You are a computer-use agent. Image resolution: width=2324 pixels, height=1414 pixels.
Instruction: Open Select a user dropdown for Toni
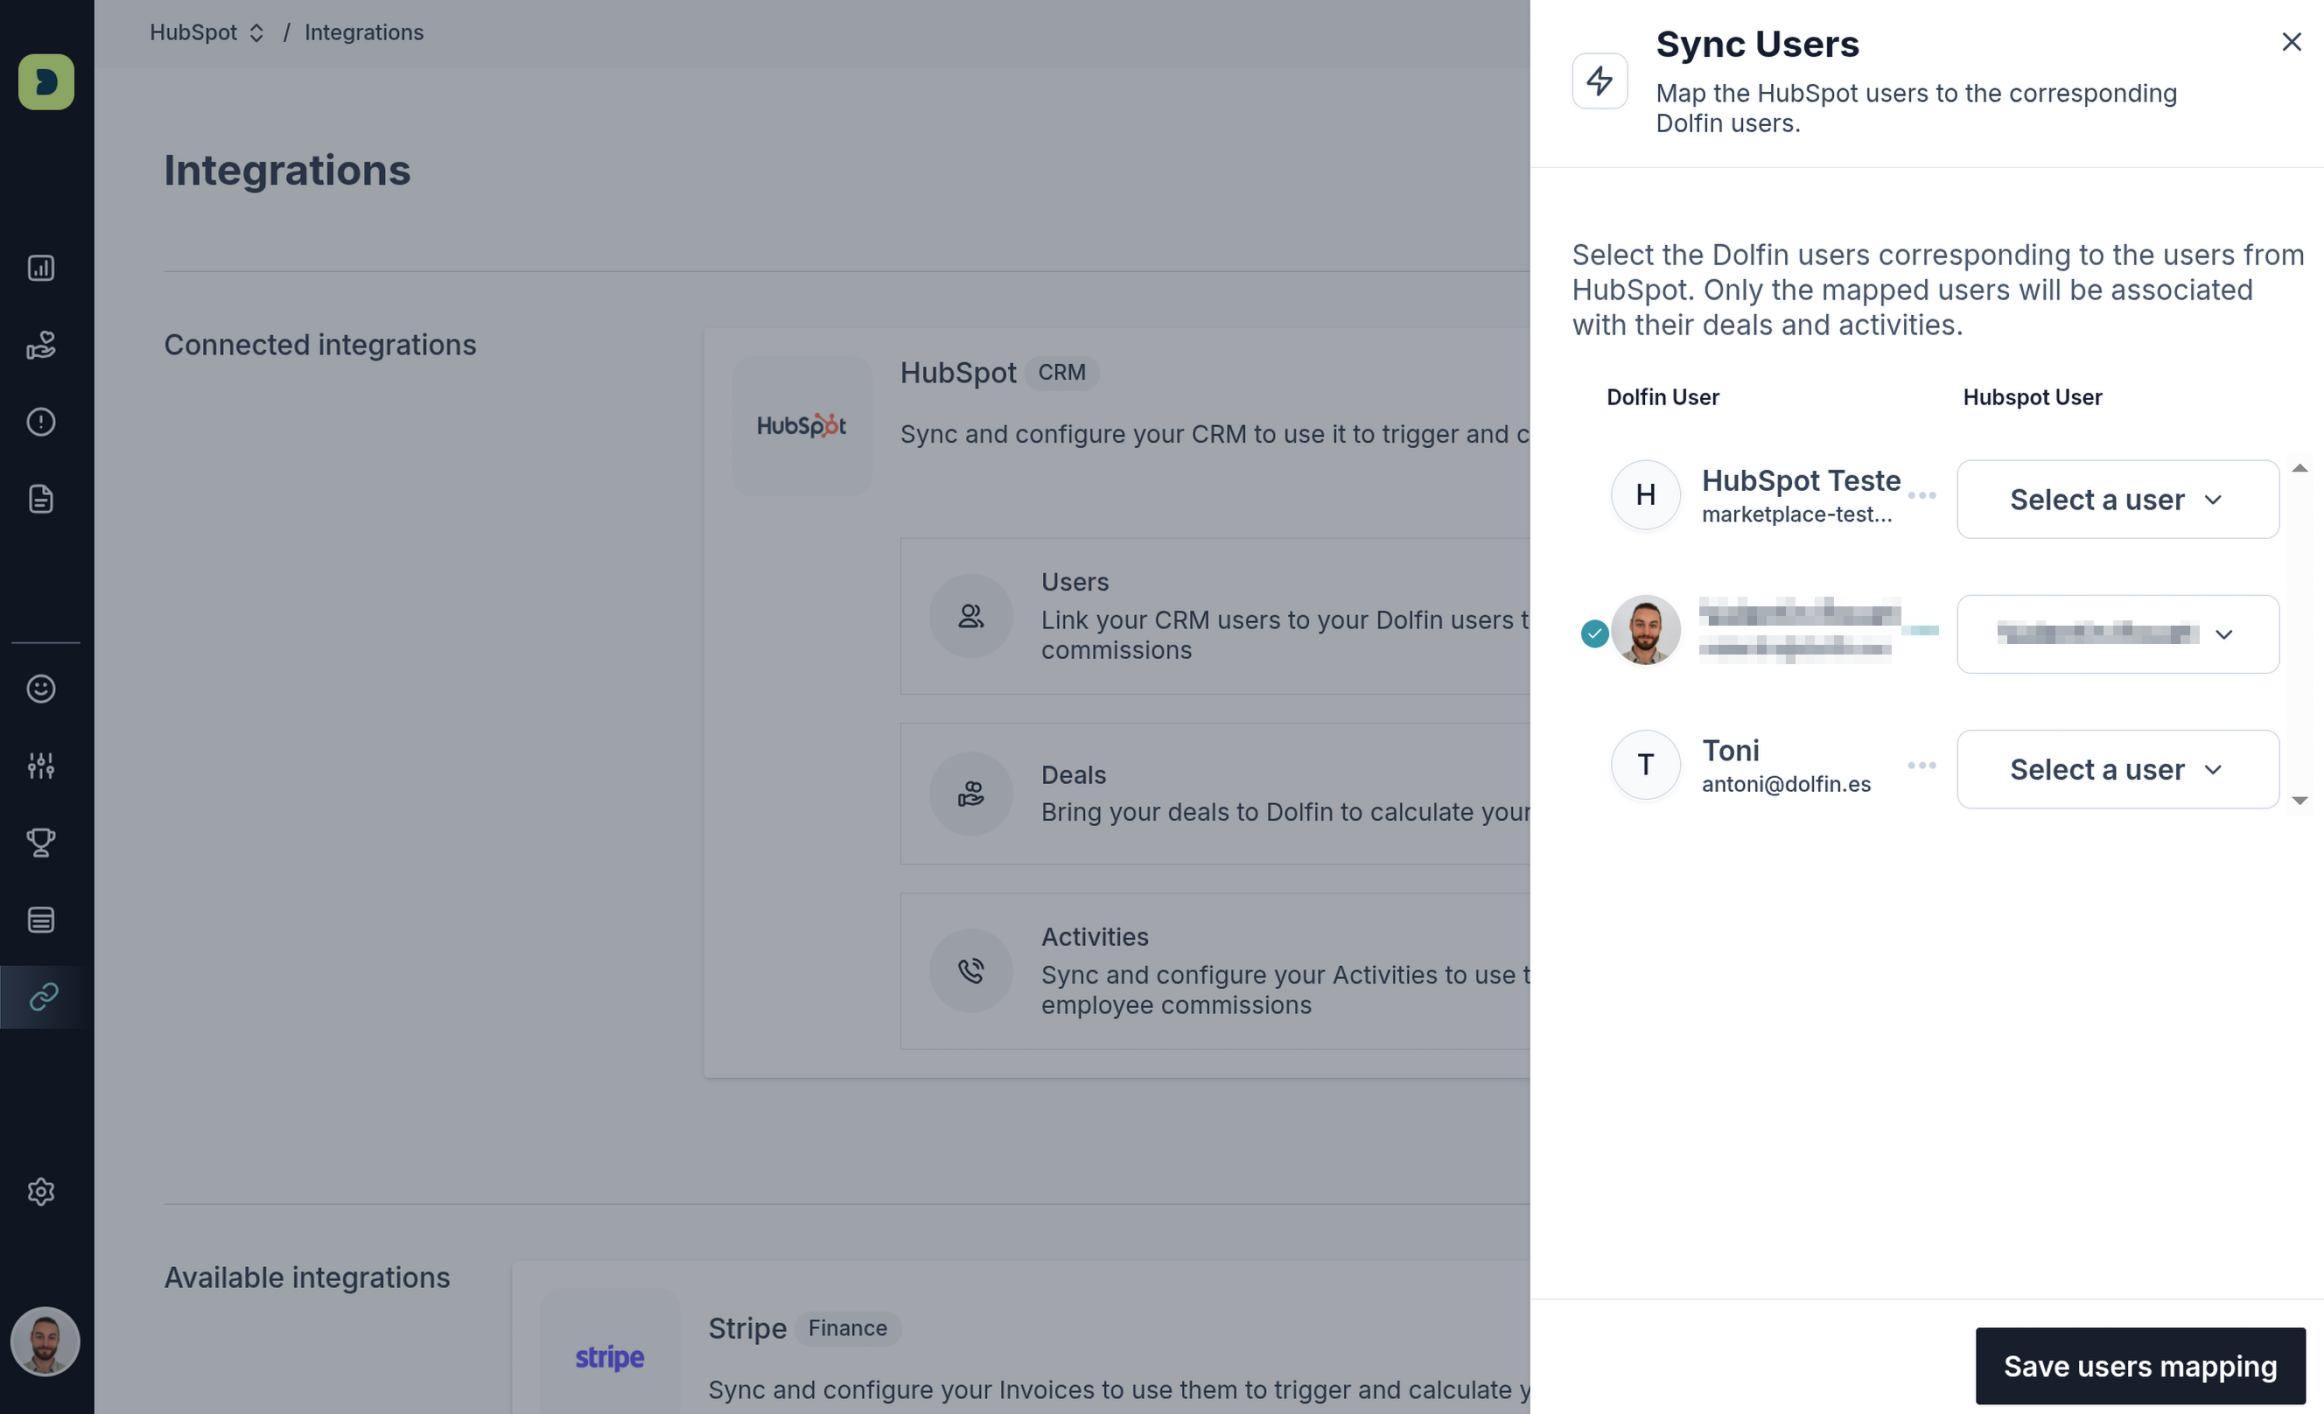pyautogui.click(x=2118, y=769)
